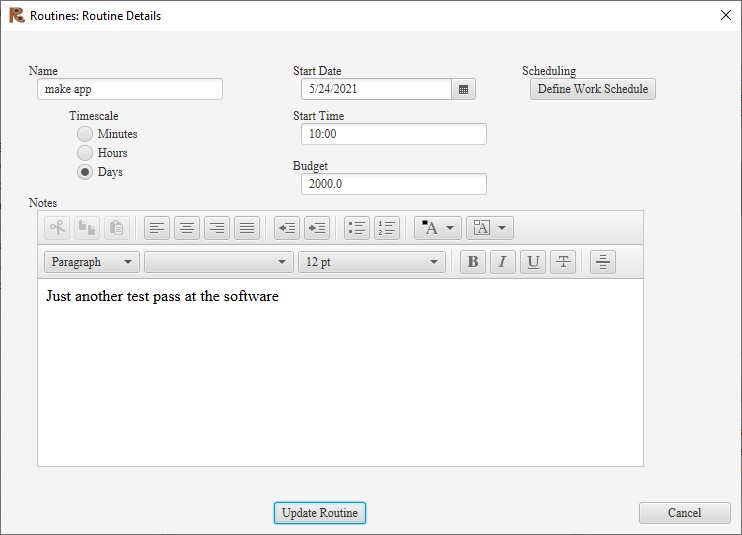Image resolution: width=742 pixels, height=535 pixels.
Task: Decrease indent (outdent) in notes
Action: (287, 228)
